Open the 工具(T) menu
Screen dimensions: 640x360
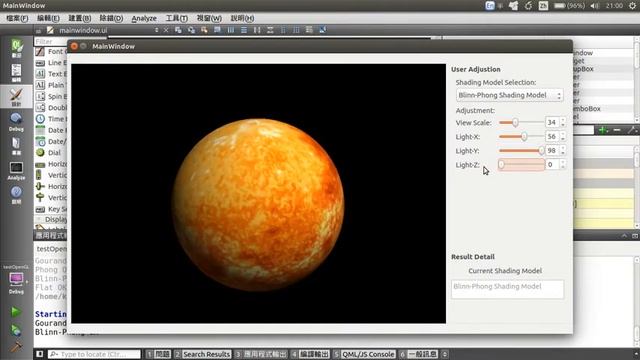point(177,18)
